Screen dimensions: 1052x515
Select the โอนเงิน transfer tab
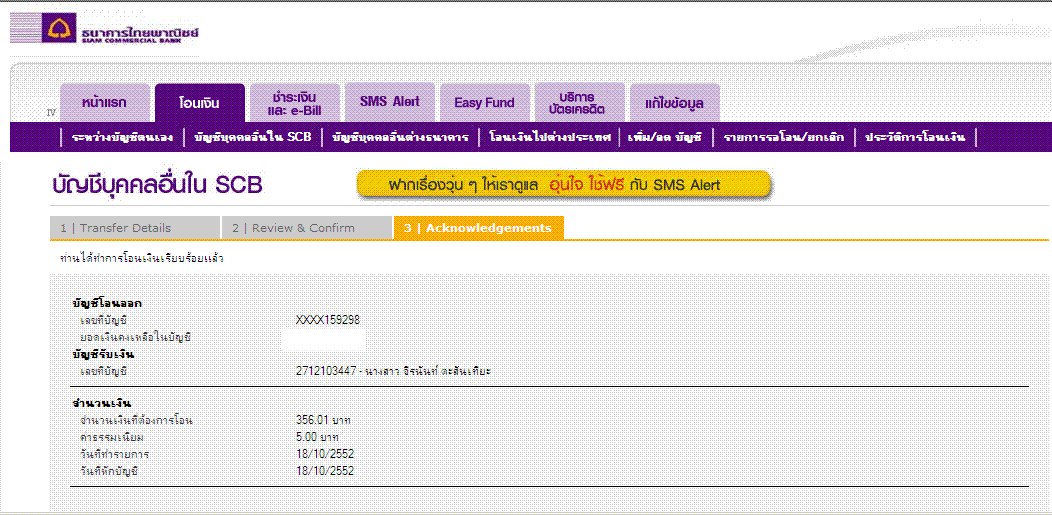tap(199, 103)
